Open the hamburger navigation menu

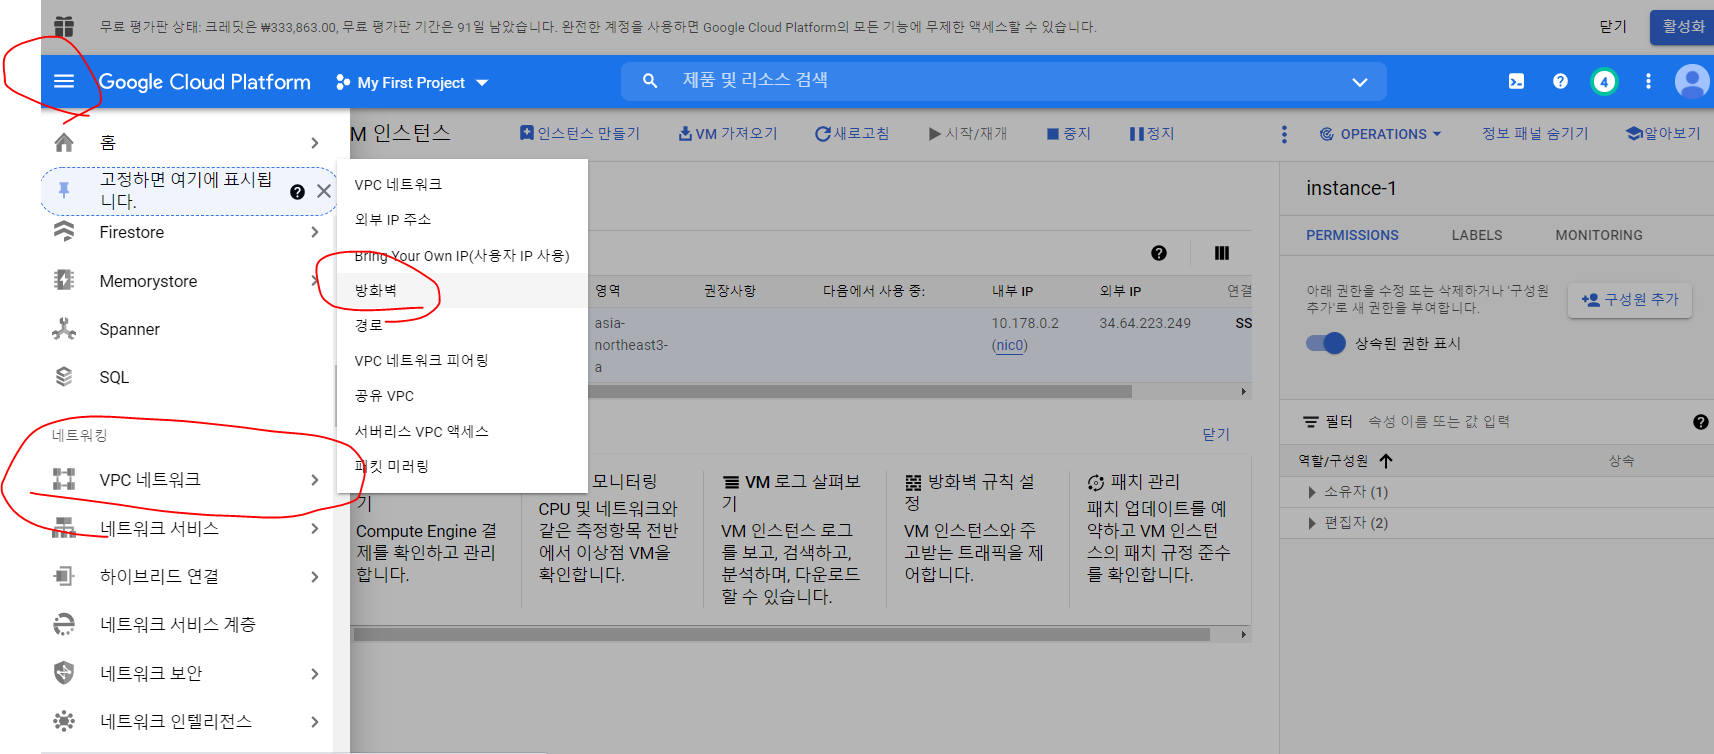64,81
